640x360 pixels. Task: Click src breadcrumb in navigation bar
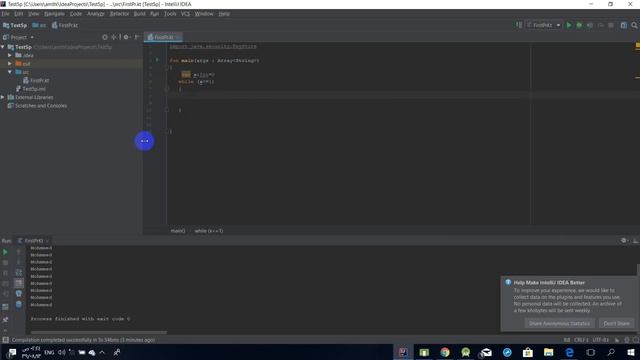(40, 25)
